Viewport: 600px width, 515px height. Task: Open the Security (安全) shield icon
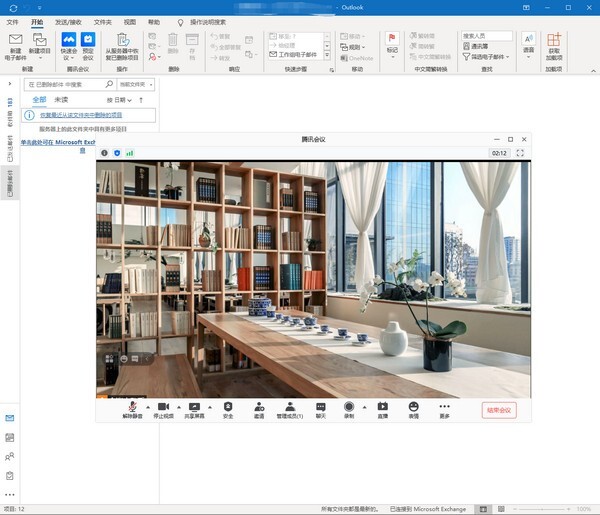click(x=228, y=407)
